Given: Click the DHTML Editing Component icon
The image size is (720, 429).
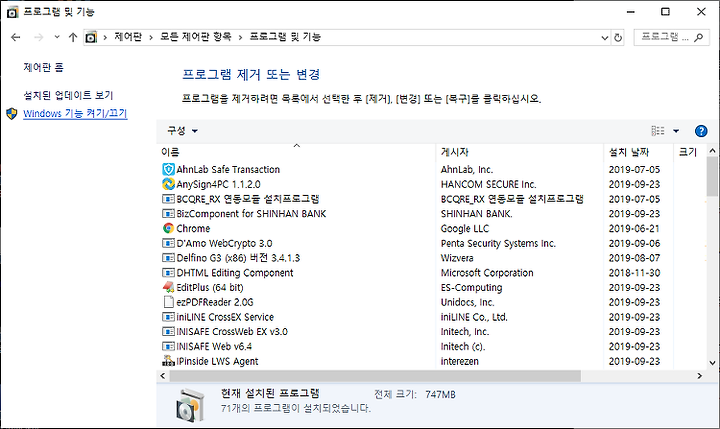Looking at the screenshot, I should 169,272.
